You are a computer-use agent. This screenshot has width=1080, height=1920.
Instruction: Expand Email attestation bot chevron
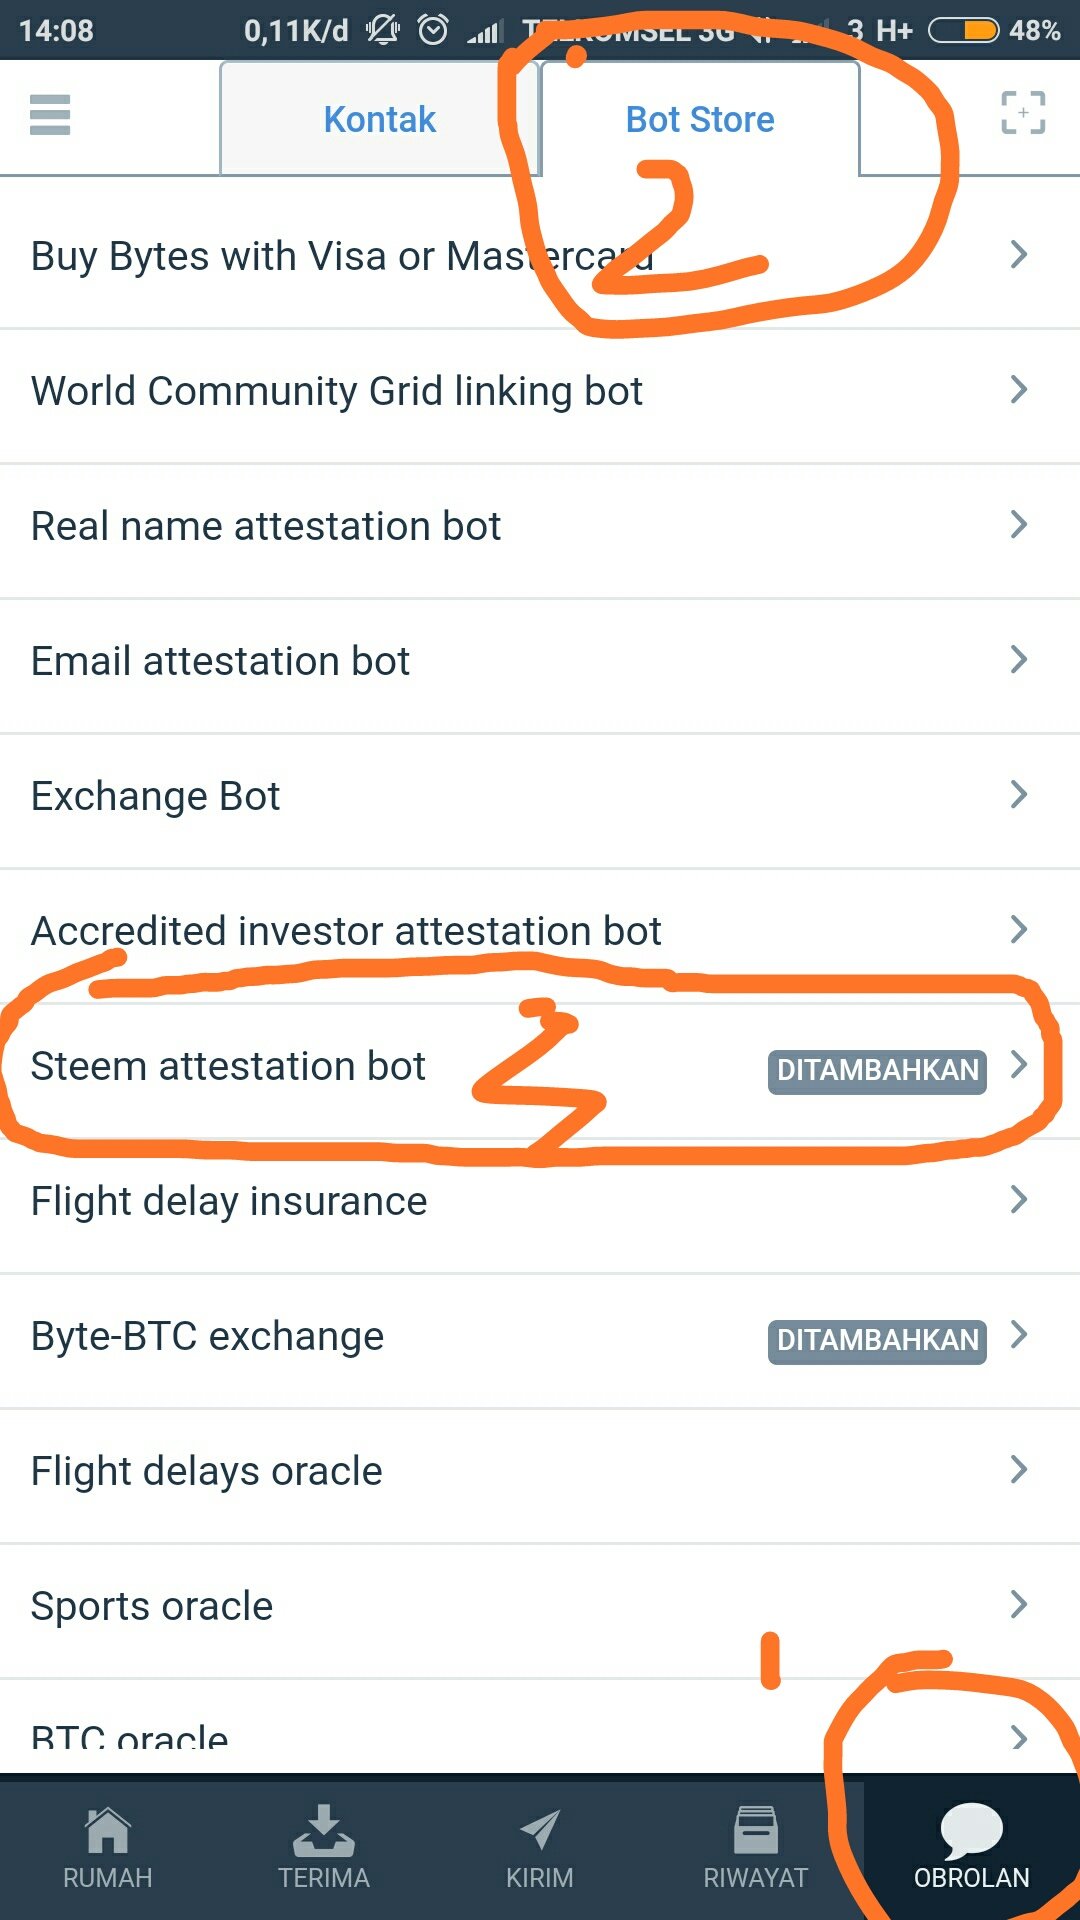point(1019,659)
